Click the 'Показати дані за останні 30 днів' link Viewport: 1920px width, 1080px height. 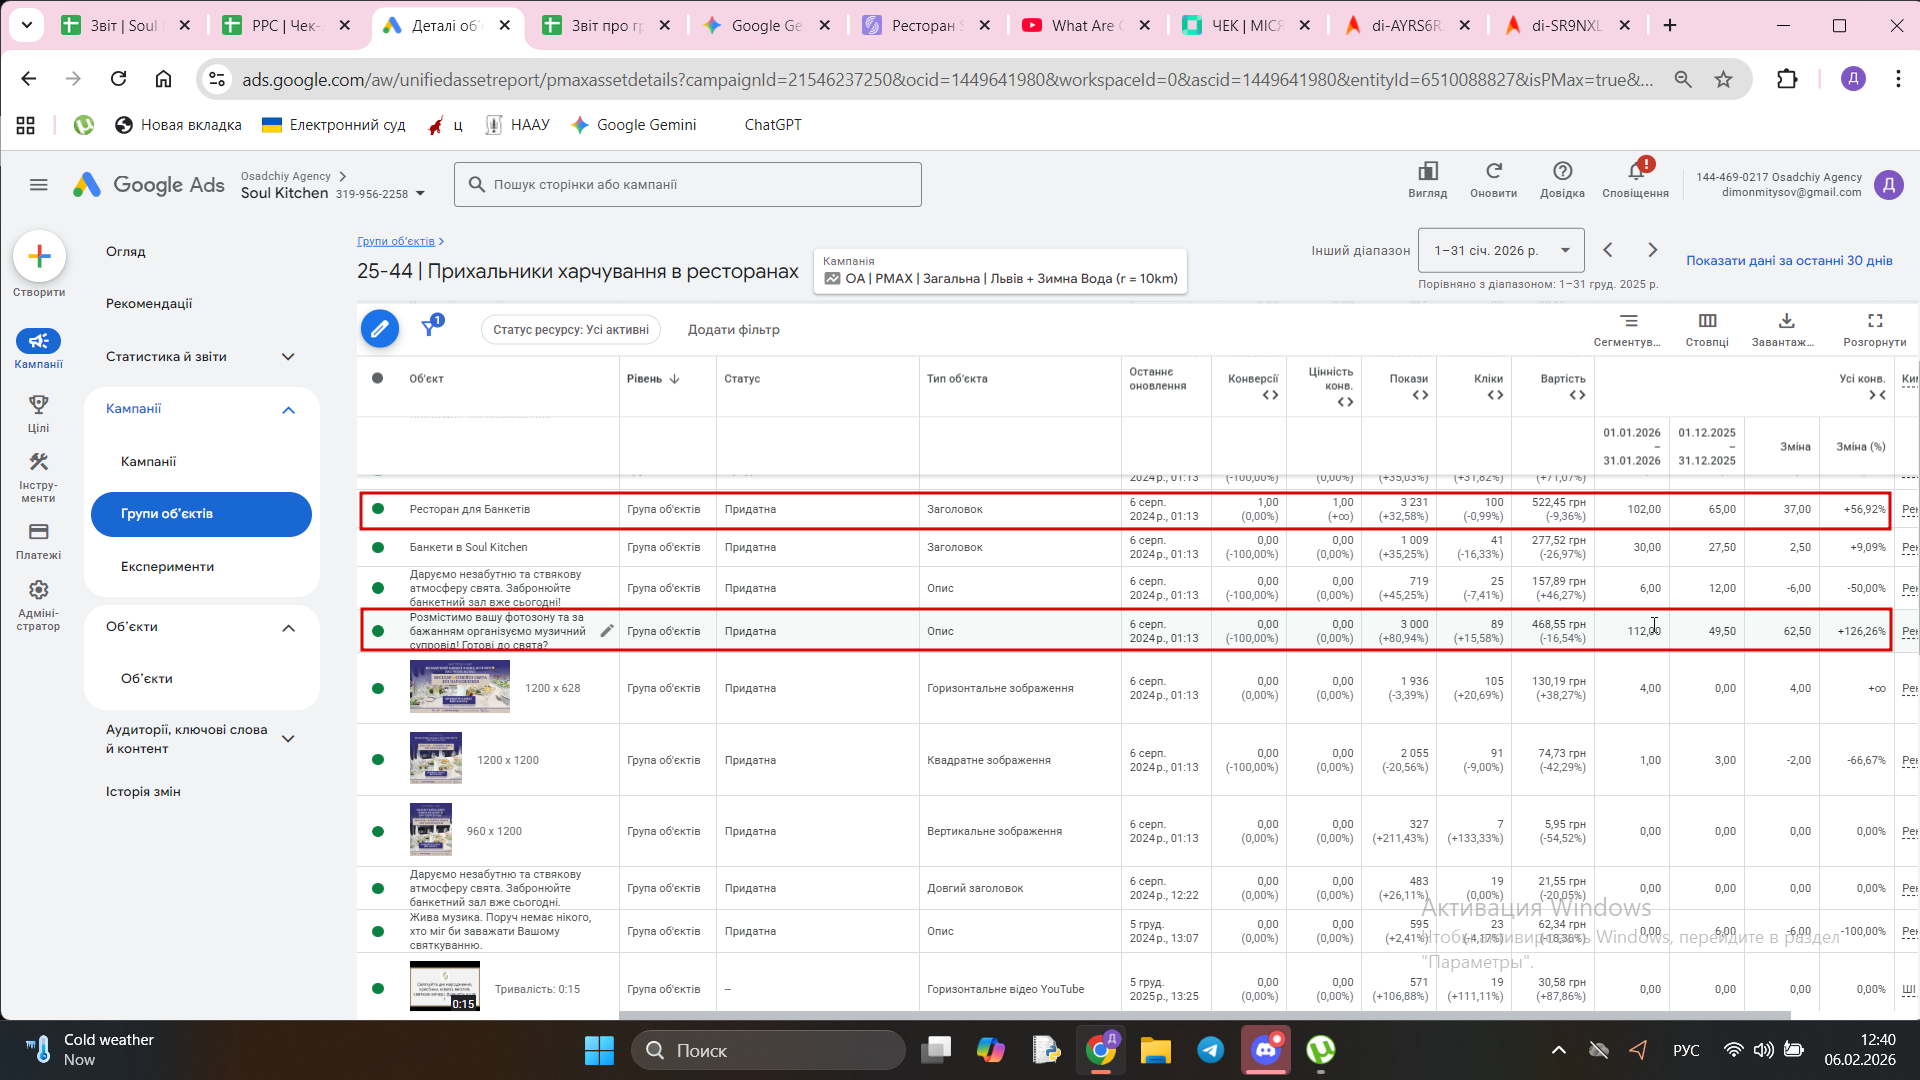(x=1788, y=260)
